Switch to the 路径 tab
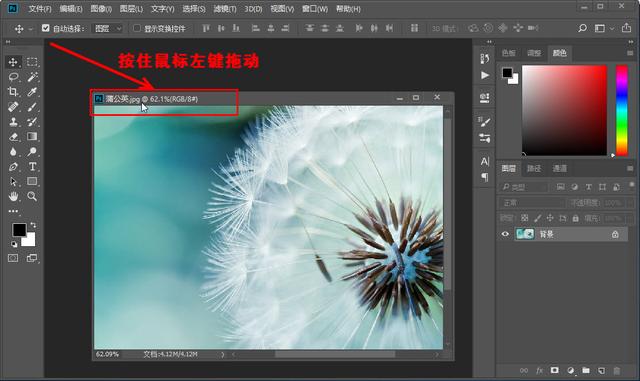Image resolution: width=640 pixels, height=381 pixels. coord(534,168)
